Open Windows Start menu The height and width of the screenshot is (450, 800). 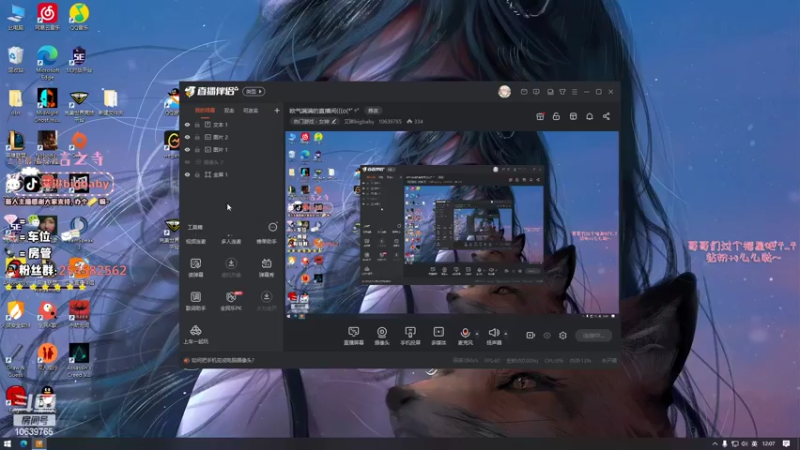coord(7,444)
